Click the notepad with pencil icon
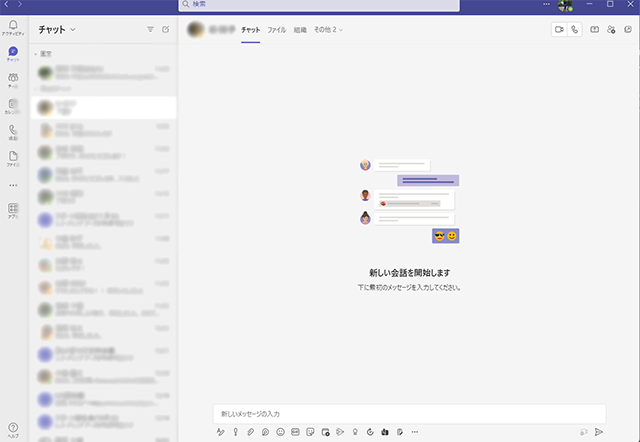640x442 pixels. [x=400, y=432]
